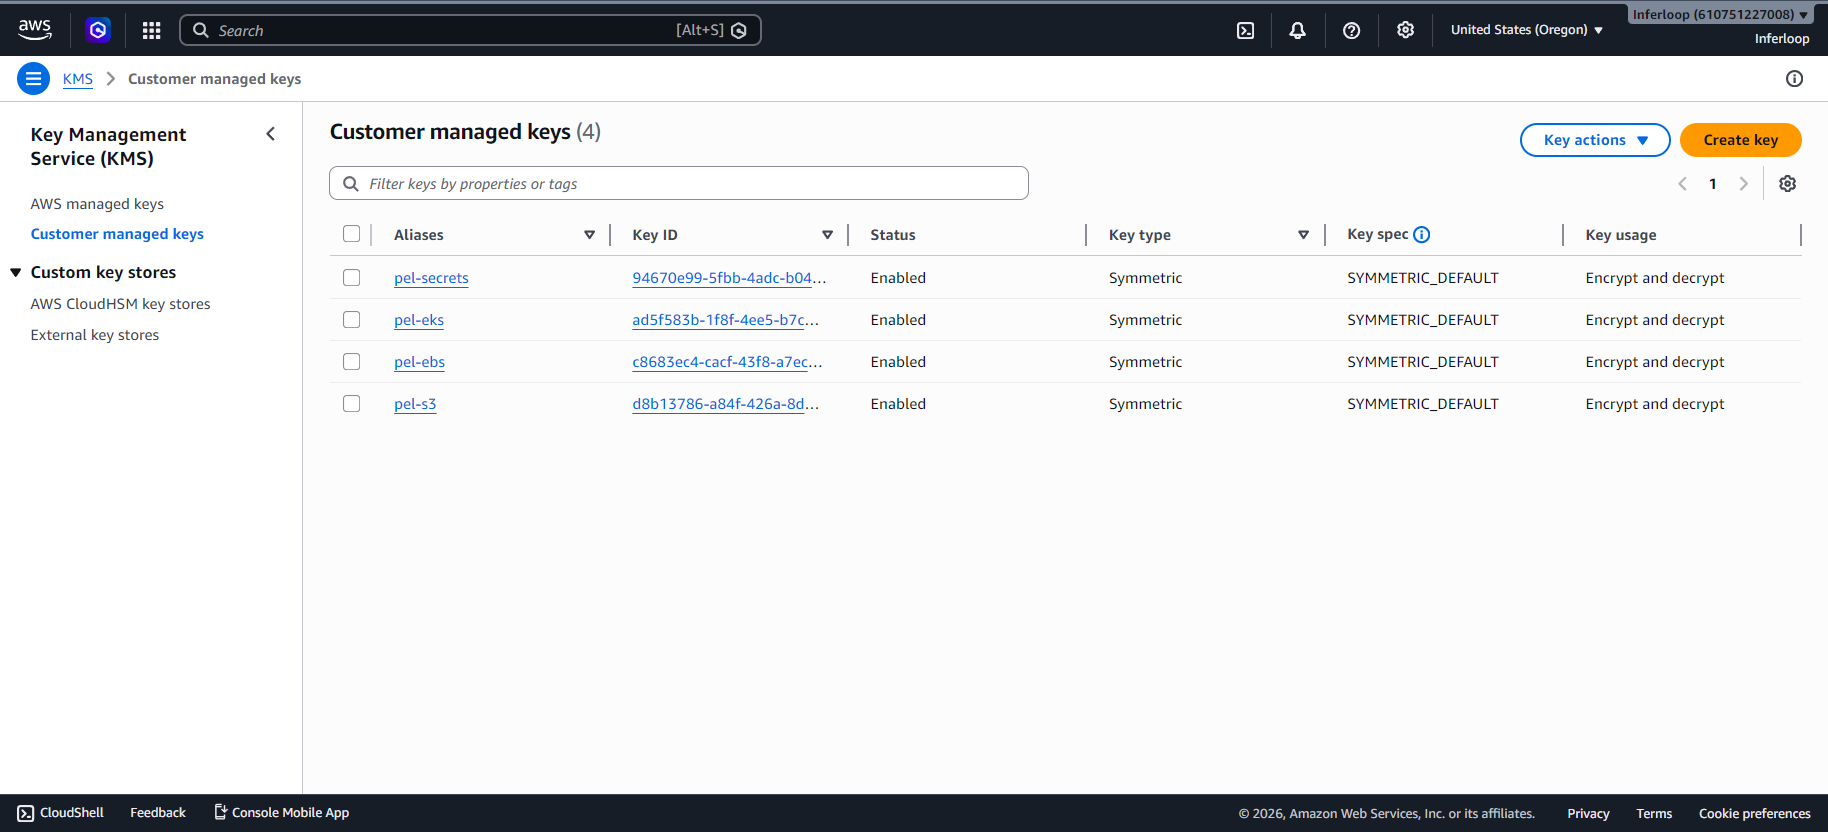The image size is (1828, 832).
Task: Open table preferences gear icon
Action: [1787, 184]
